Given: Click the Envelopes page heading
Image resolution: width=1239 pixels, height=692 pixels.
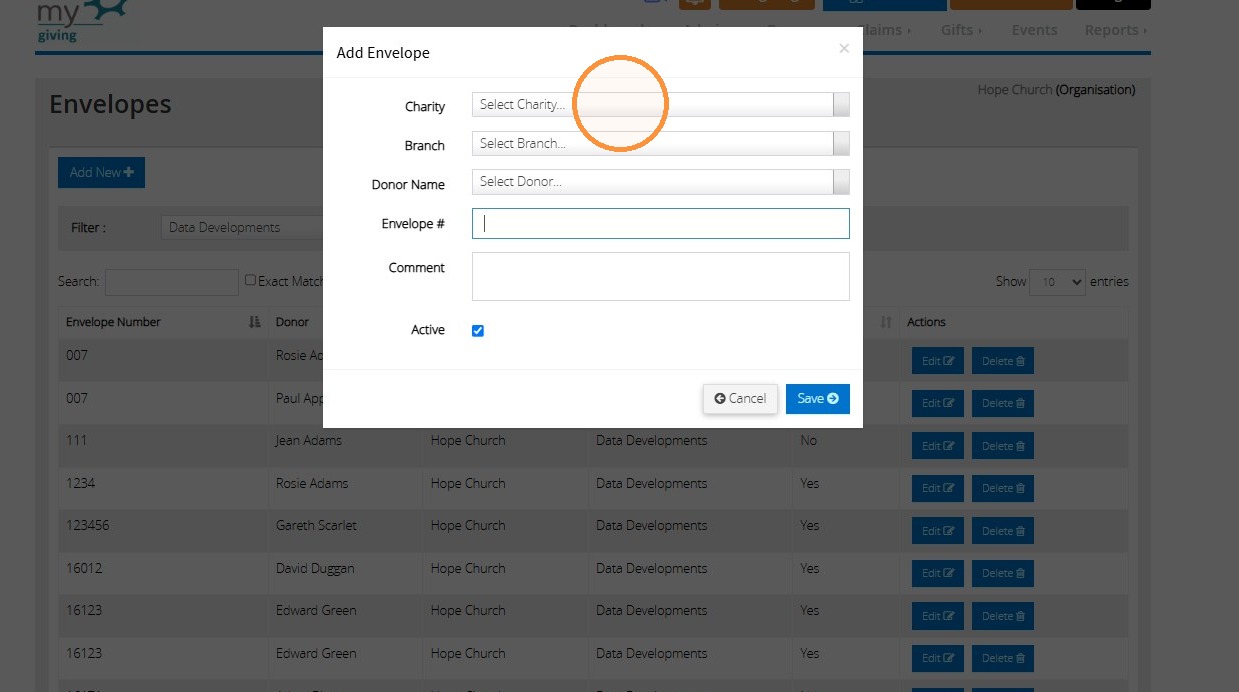Looking at the screenshot, I should [110, 104].
